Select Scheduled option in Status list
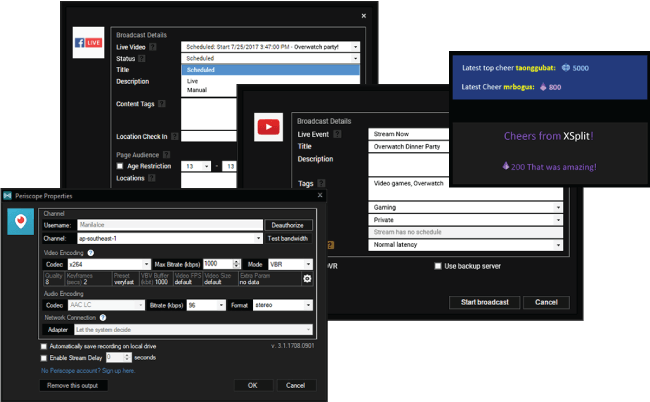 pyautogui.click(x=270, y=70)
